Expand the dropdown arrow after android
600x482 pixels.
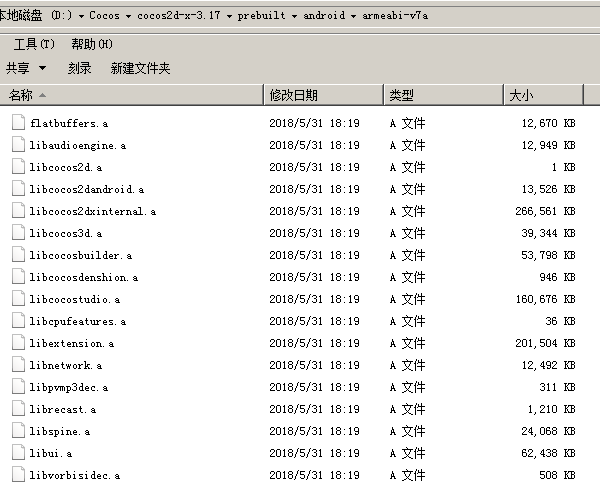tap(354, 16)
